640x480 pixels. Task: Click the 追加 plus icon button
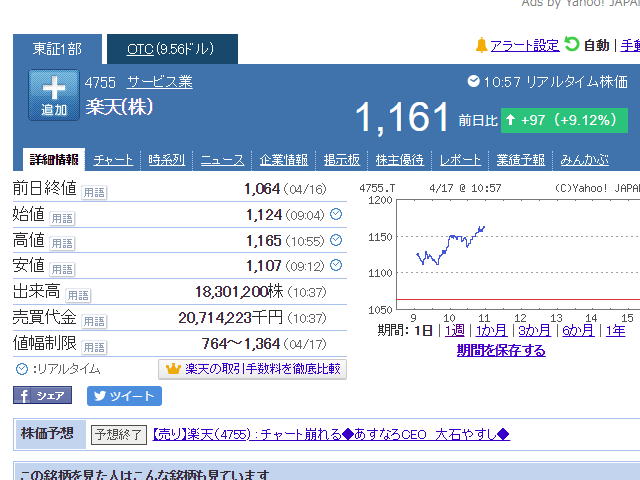(x=54, y=95)
